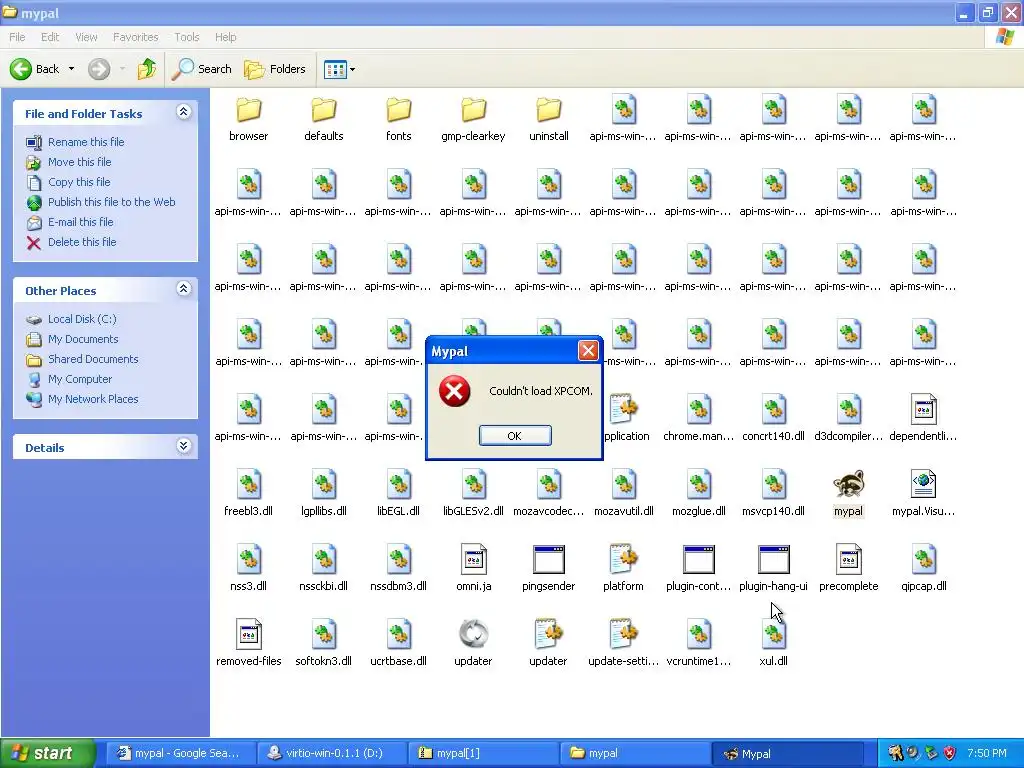Select the defaults folder
This screenshot has width=1024, height=768.
click(x=323, y=120)
